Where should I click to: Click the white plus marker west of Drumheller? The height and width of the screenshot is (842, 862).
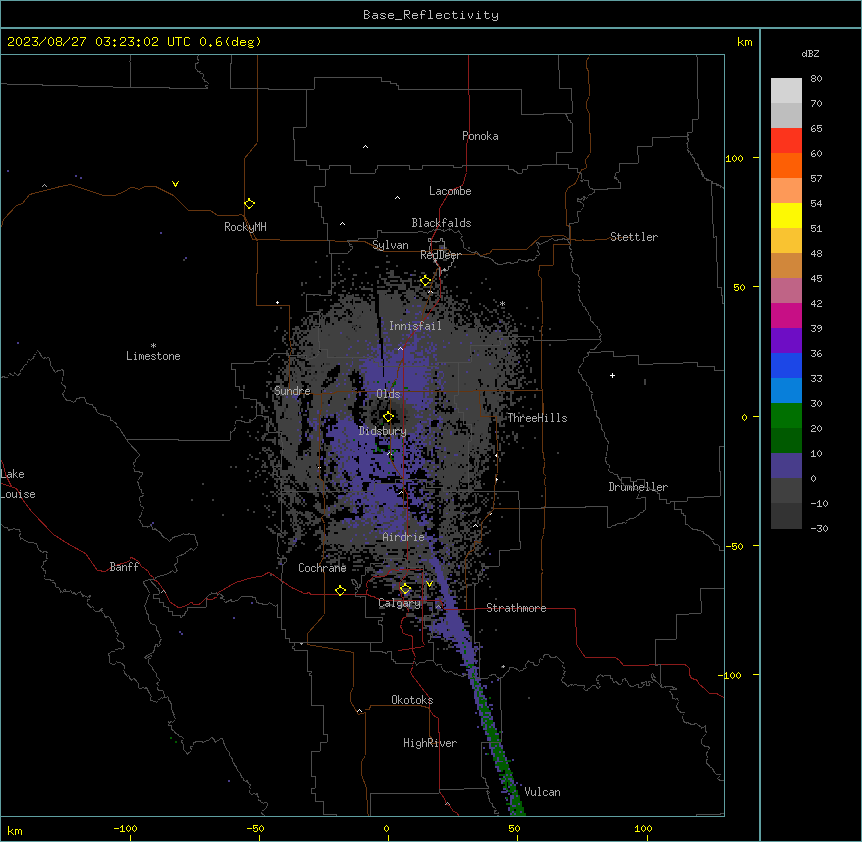tap(612, 375)
